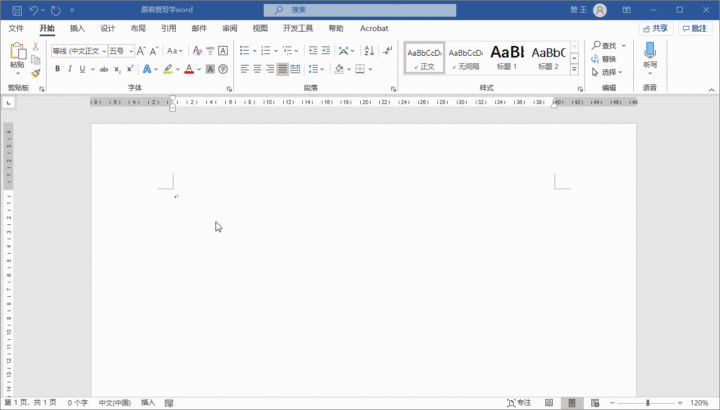Toggle justify alignment
This screenshot has height=410, width=720.
(283, 69)
